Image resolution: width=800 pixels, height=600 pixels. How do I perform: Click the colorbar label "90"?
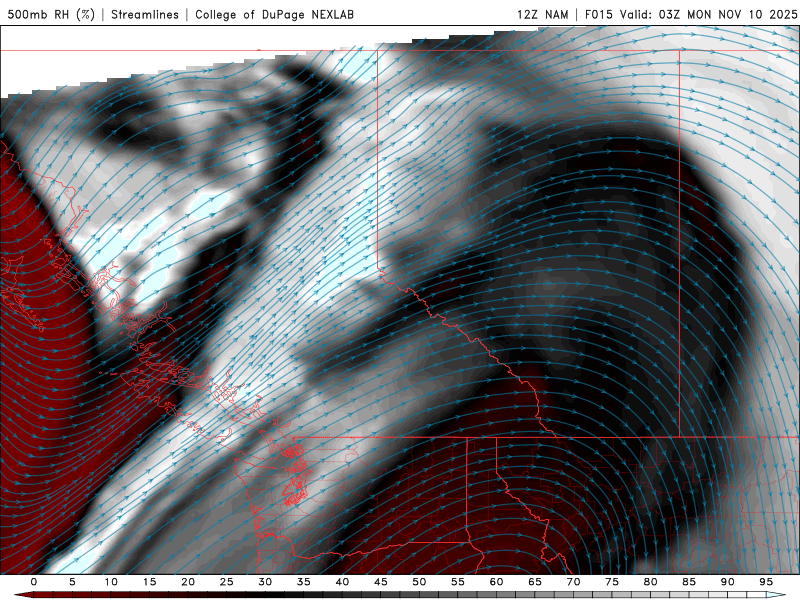[x=728, y=582]
